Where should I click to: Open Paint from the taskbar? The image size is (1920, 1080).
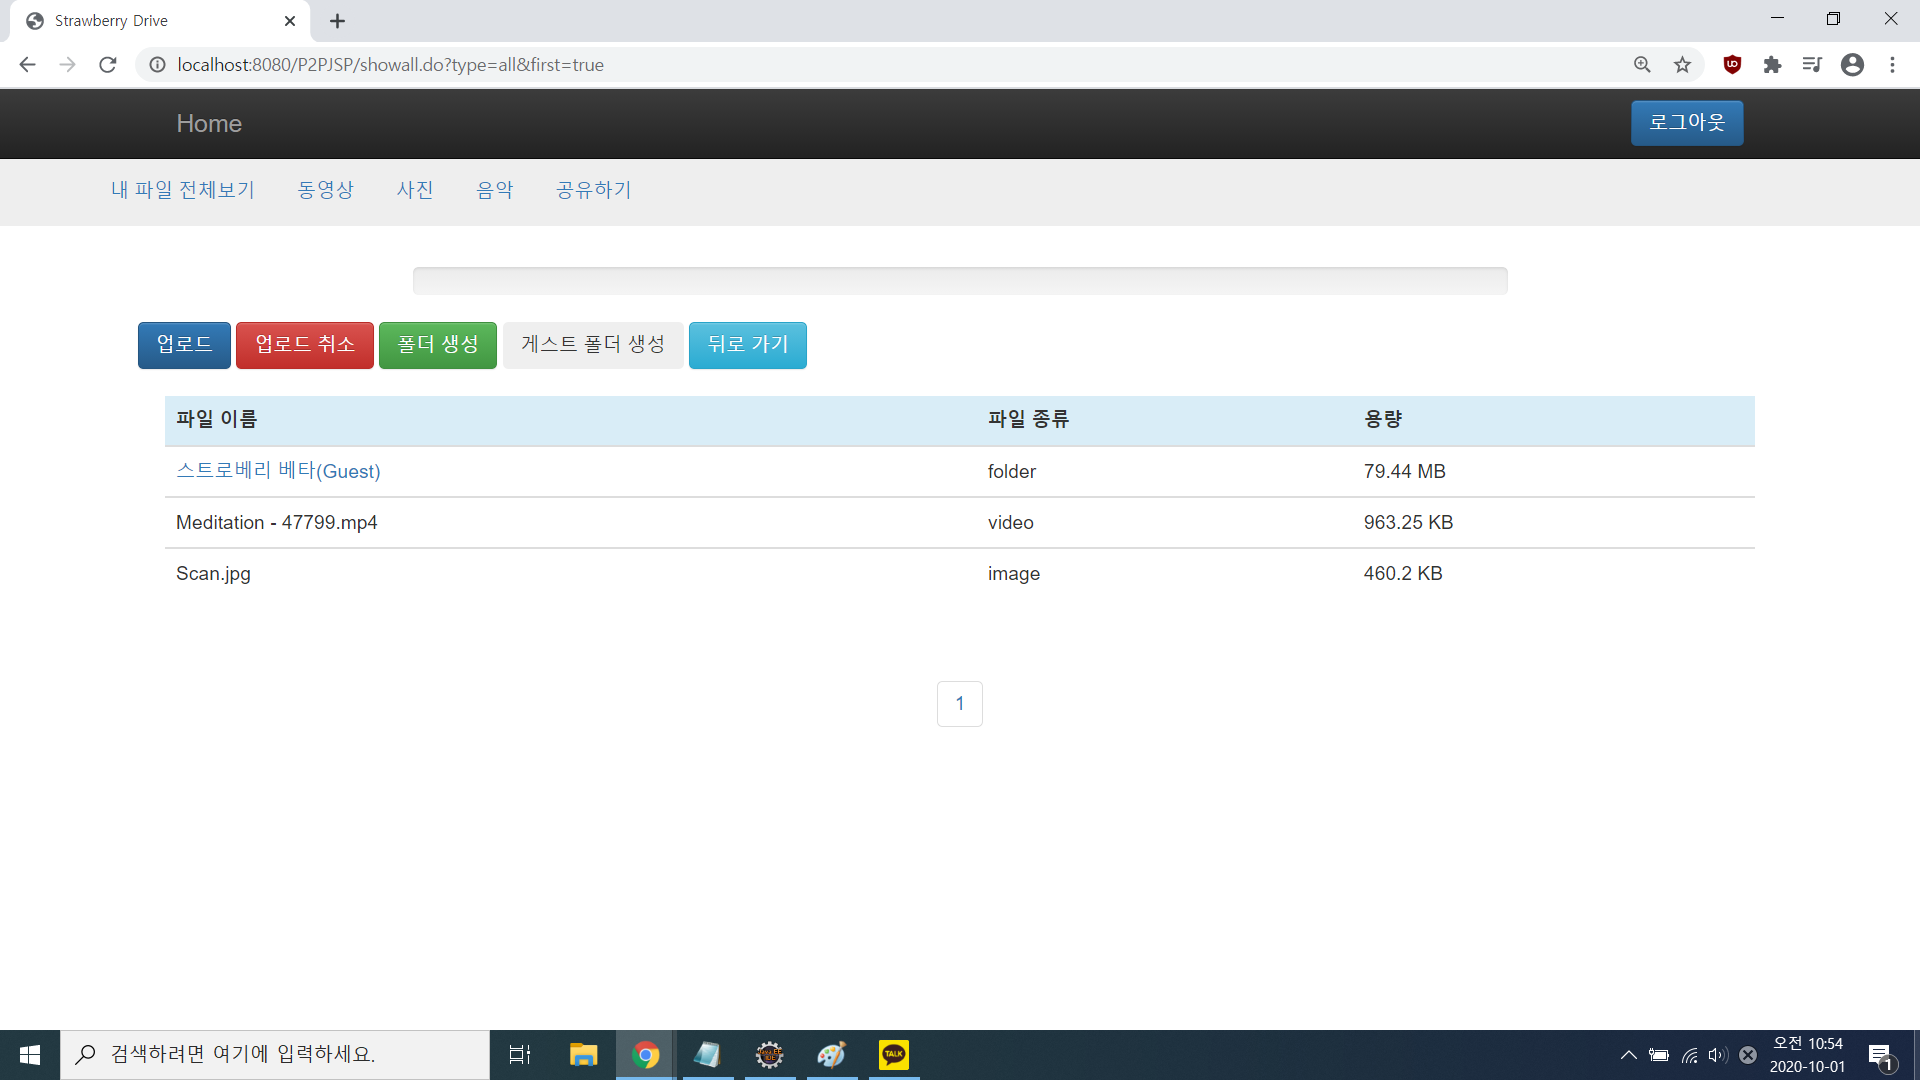832,1054
